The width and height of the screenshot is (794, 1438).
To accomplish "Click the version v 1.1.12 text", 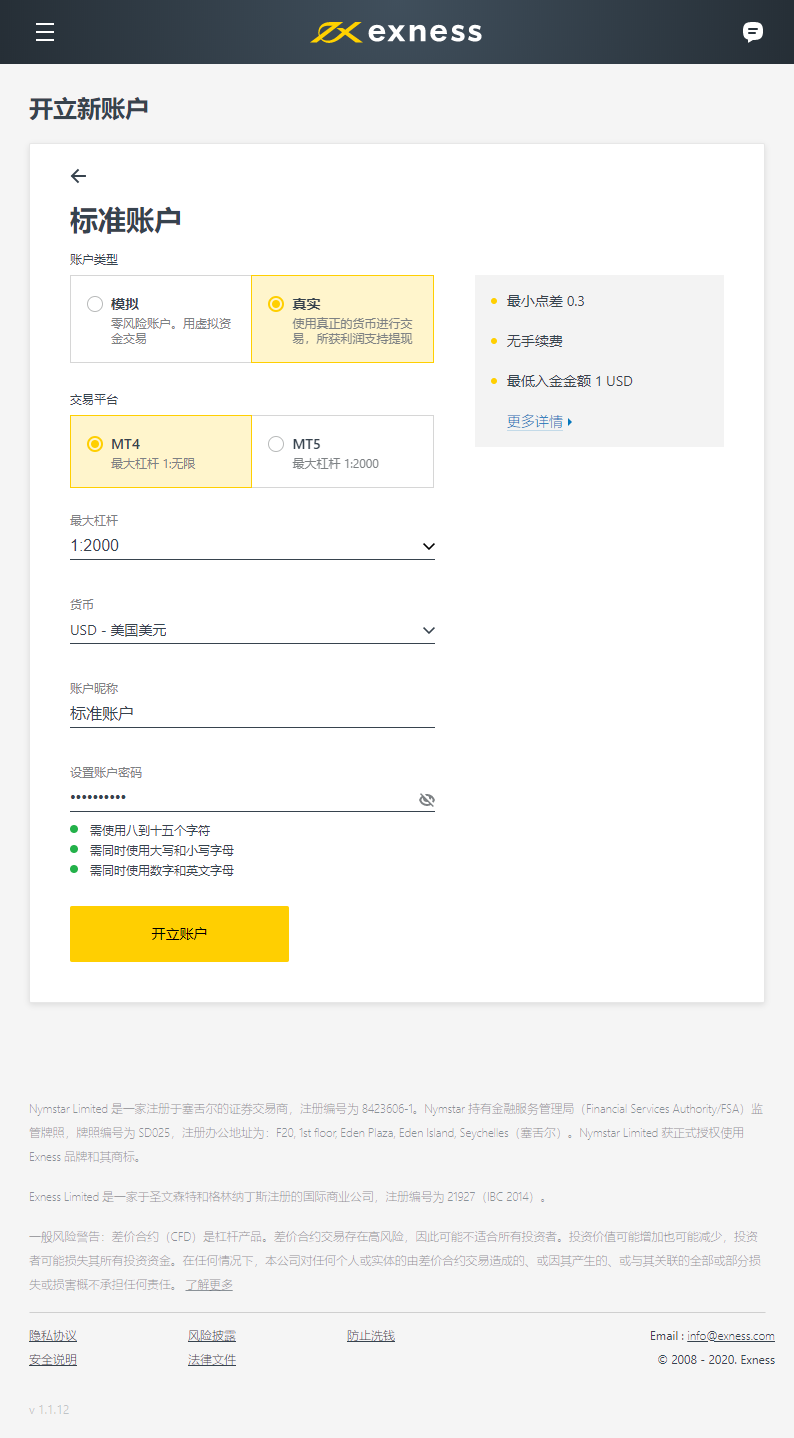I will pyautogui.click(x=49, y=1409).
